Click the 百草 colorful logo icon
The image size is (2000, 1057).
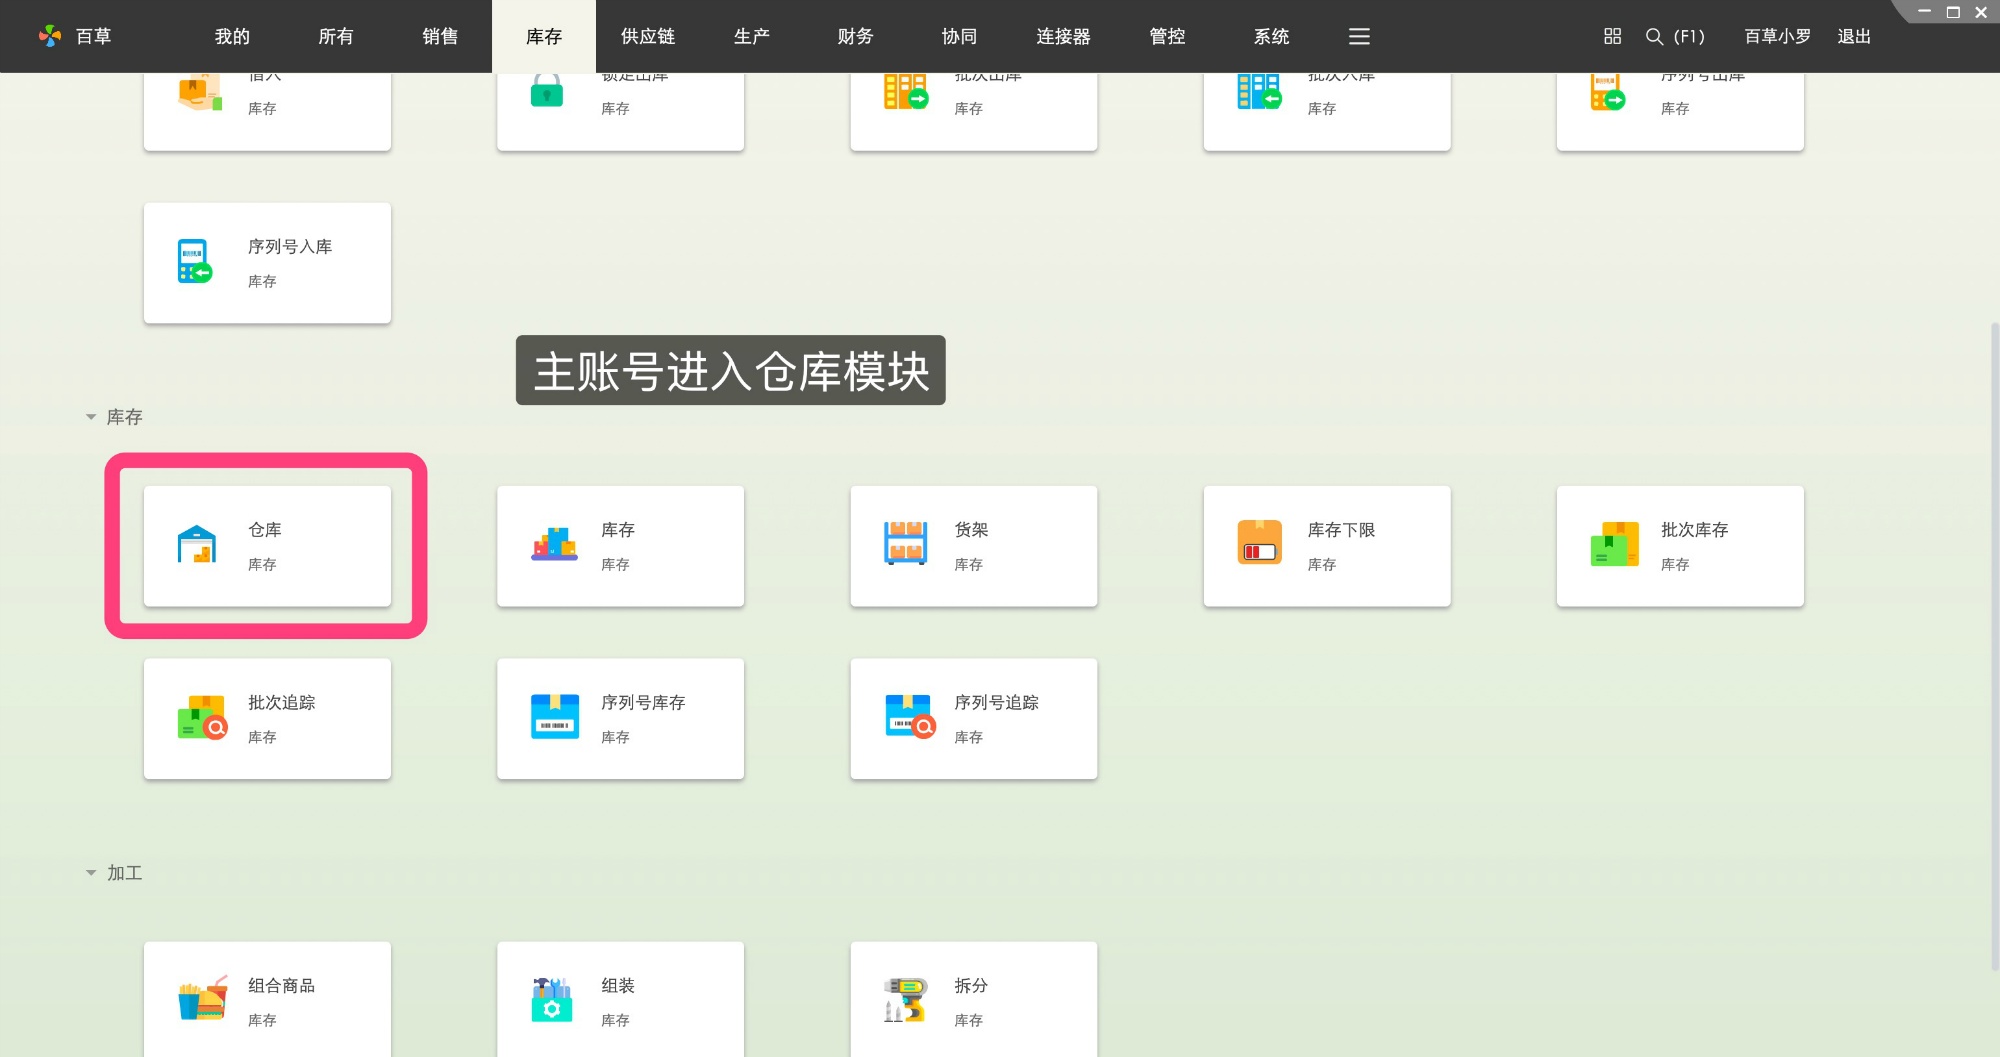point(50,37)
